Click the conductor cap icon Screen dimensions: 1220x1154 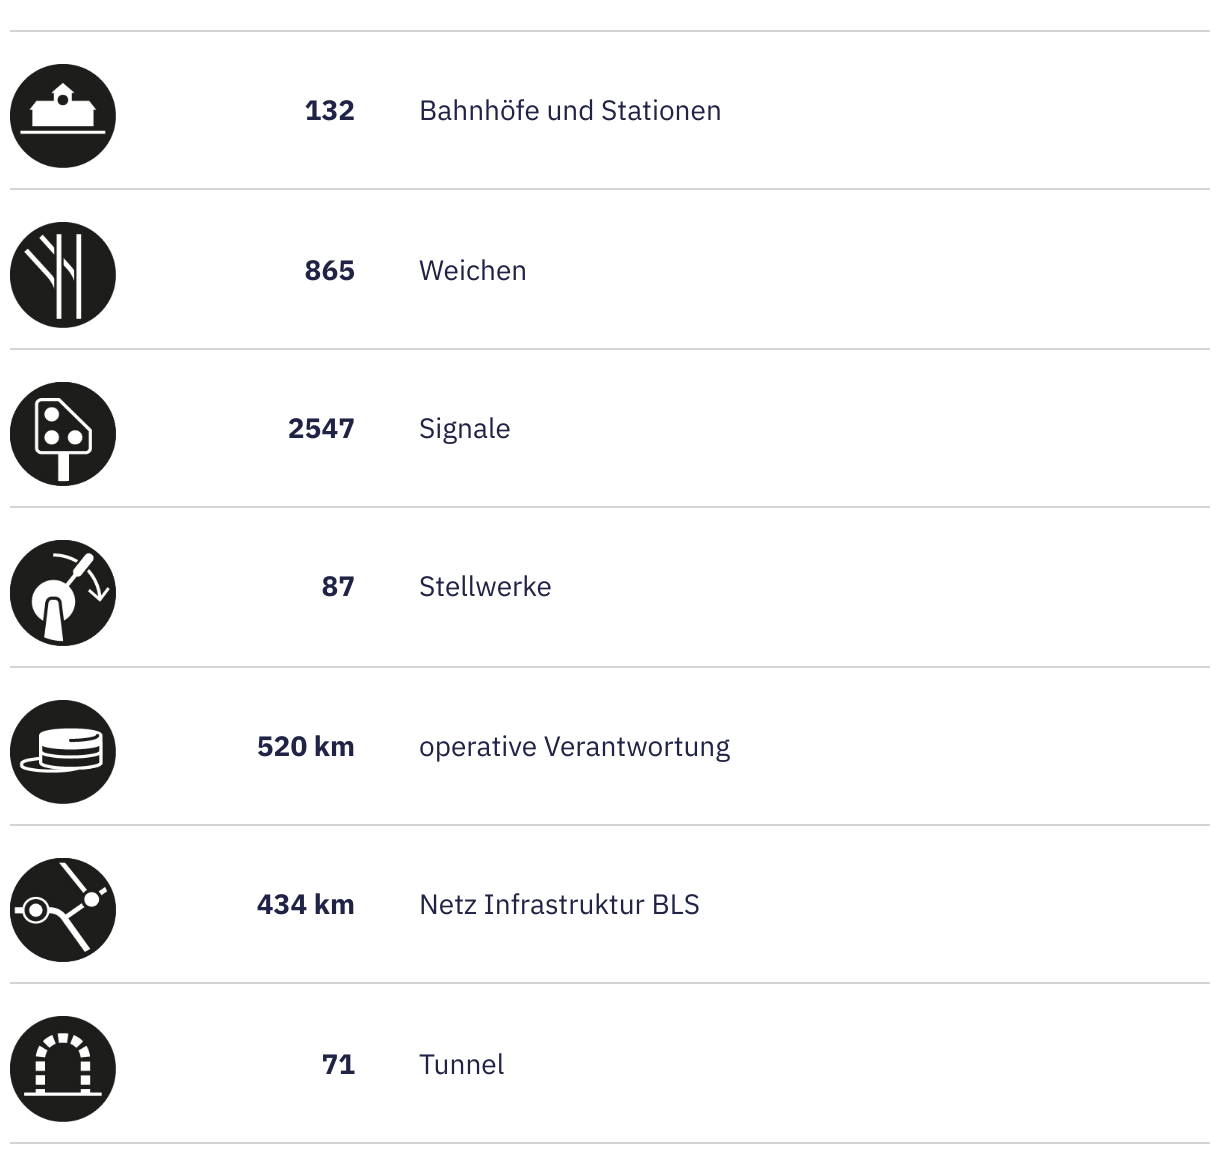click(x=63, y=751)
